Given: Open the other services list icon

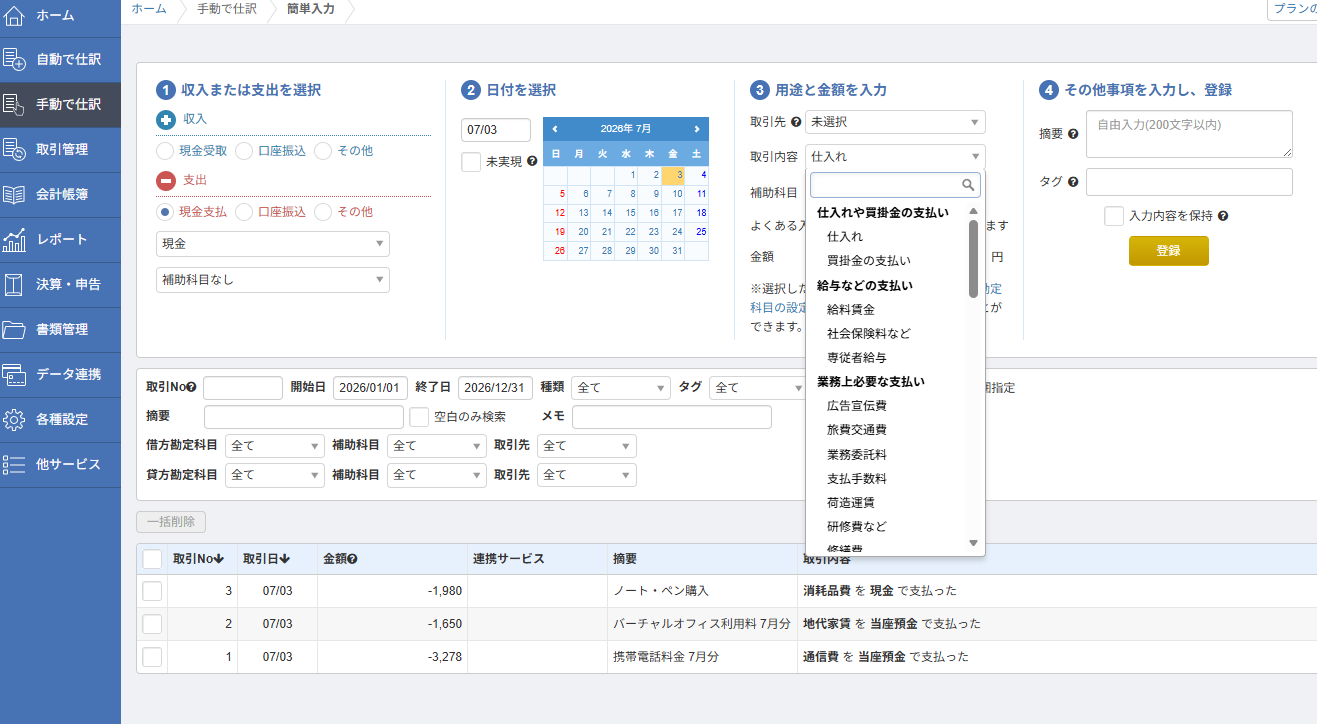Looking at the screenshot, I should click(x=14, y=465).
